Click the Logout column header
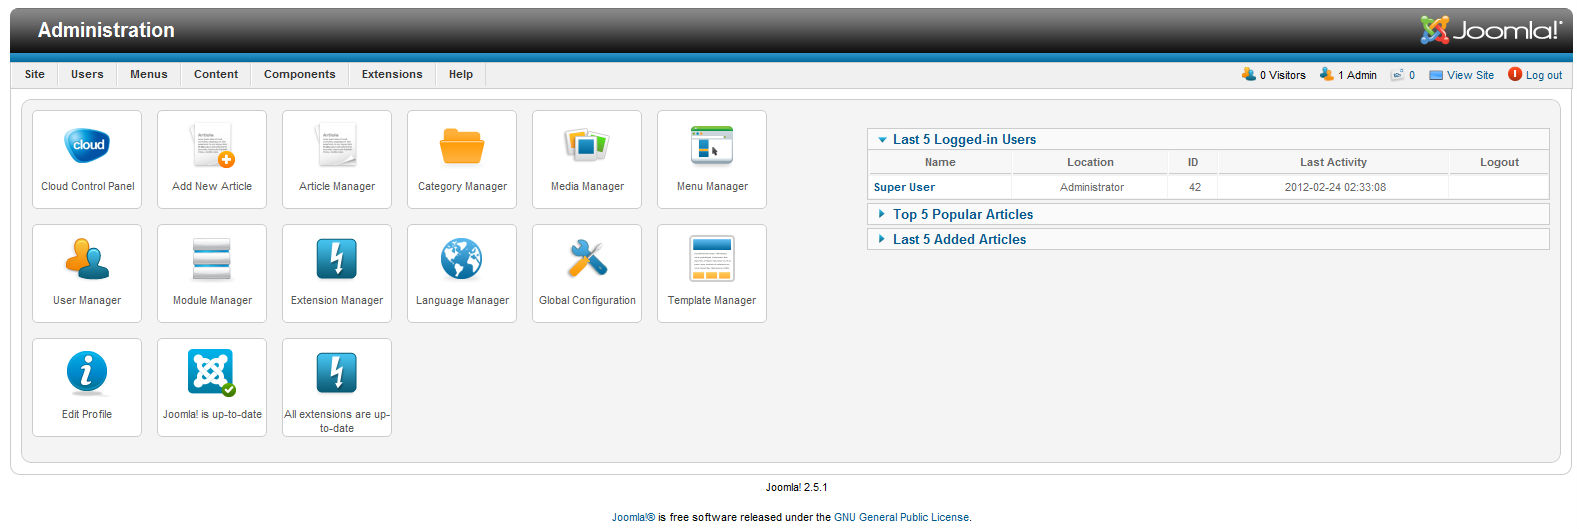1579x529 pixels. (1499, 162)
